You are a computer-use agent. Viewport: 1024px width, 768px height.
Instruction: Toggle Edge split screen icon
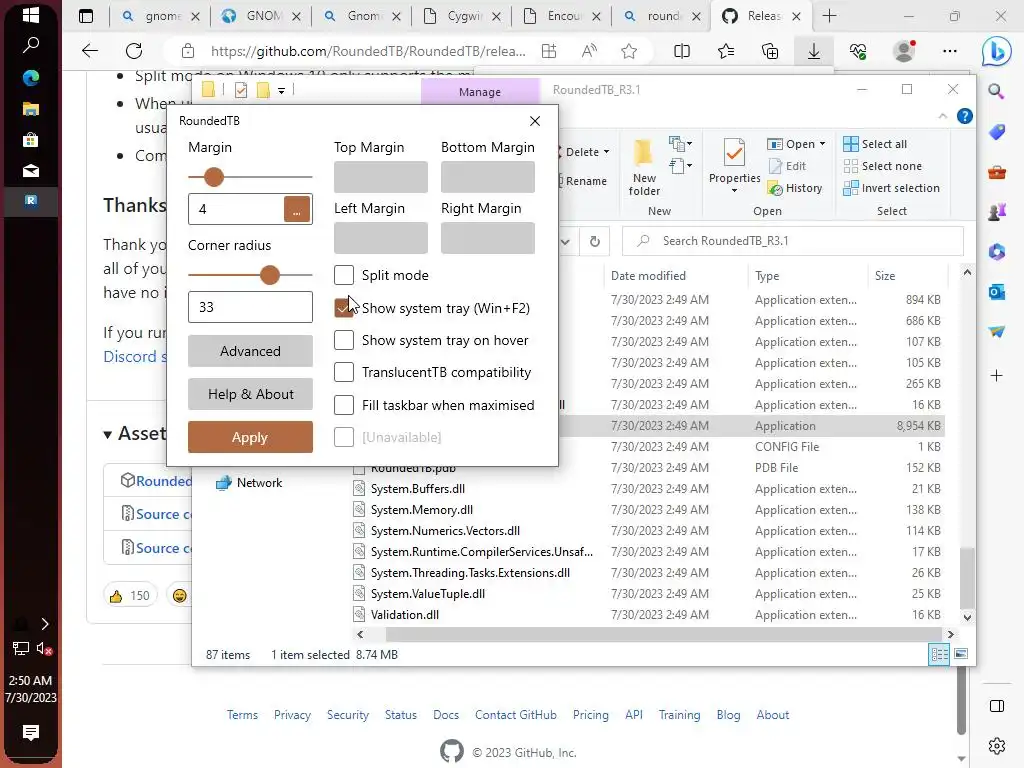point(682,51)
